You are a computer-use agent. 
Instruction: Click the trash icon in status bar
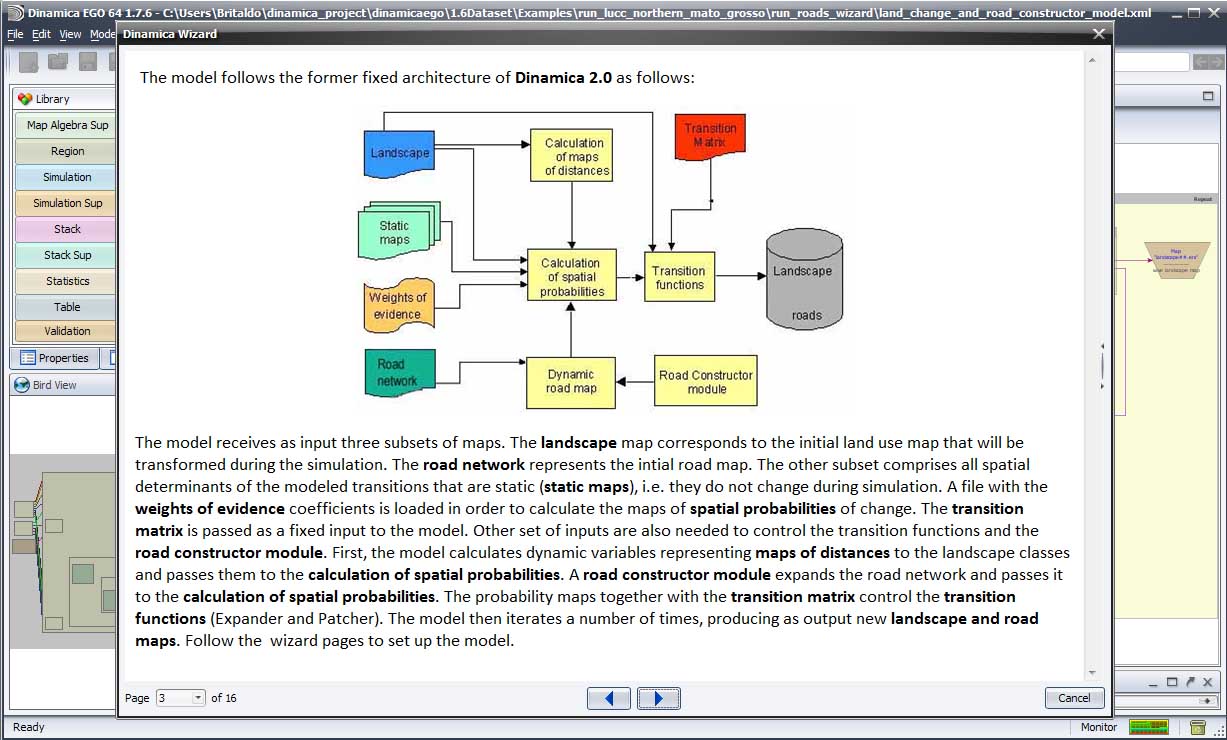coord(1198,727)
